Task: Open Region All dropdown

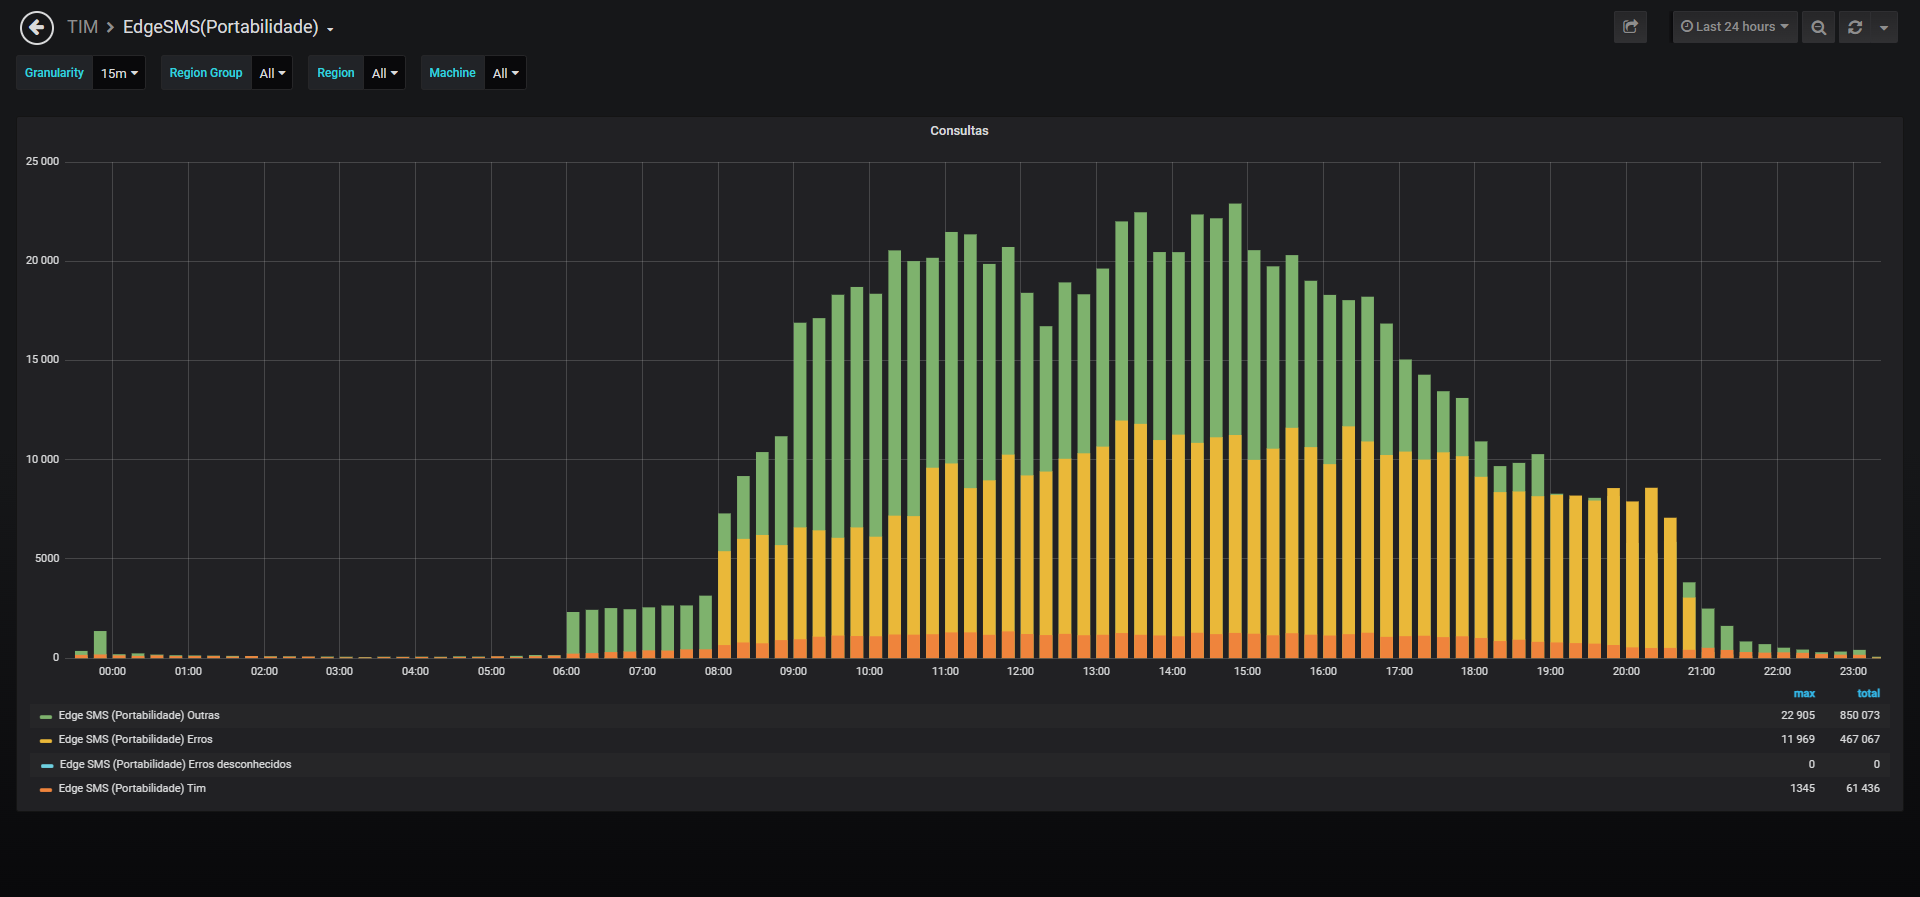Action: click(384, 73)
